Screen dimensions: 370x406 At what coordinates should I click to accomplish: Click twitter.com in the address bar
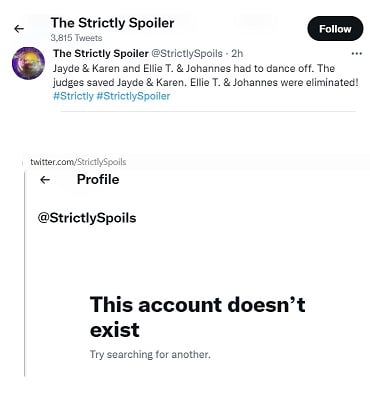point(53,162)
